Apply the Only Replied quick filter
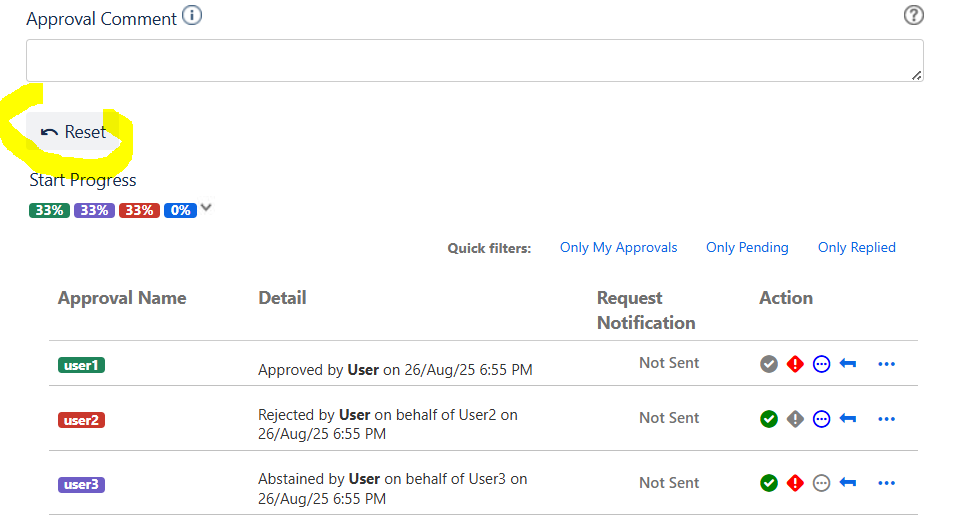This screenshot has width=956, height=532. pos(856,247)
